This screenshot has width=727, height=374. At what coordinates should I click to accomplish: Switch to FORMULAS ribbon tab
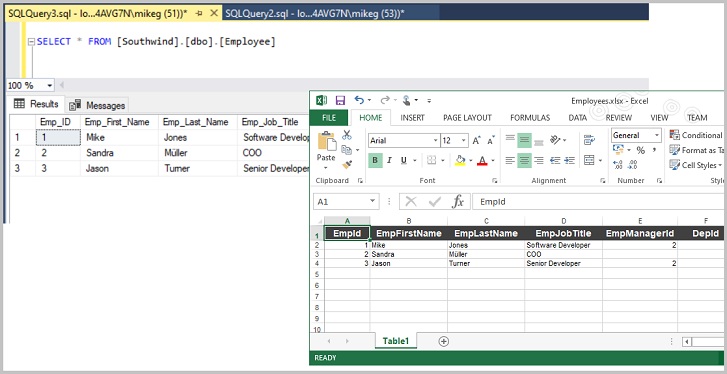(x=530, y=118)
